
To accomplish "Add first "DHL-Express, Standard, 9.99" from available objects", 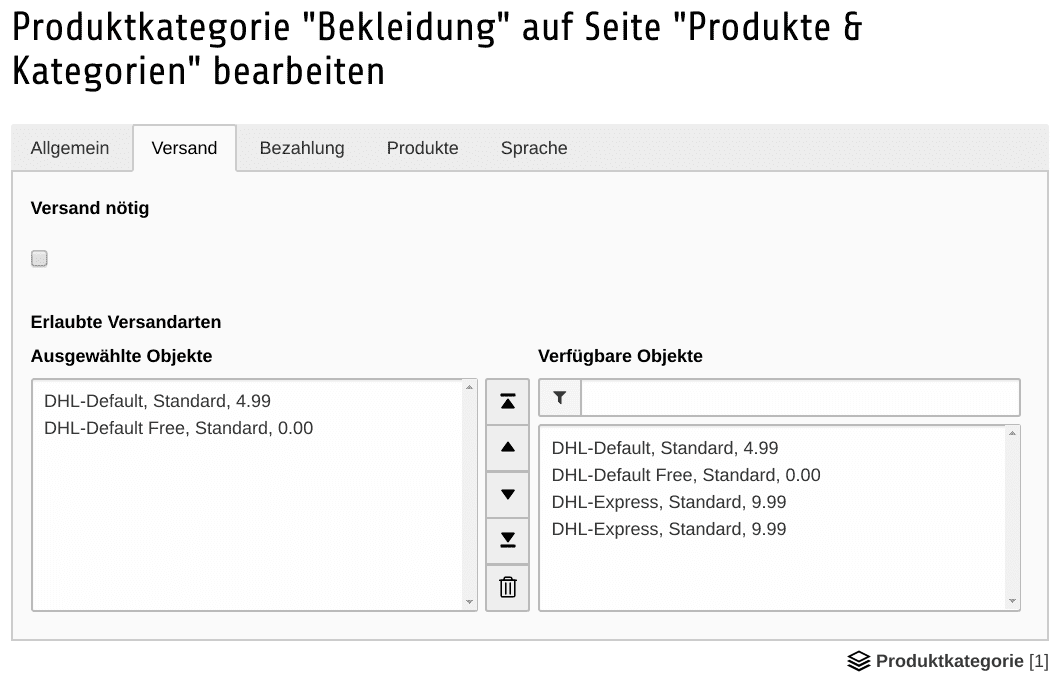I will click(669, 502).
